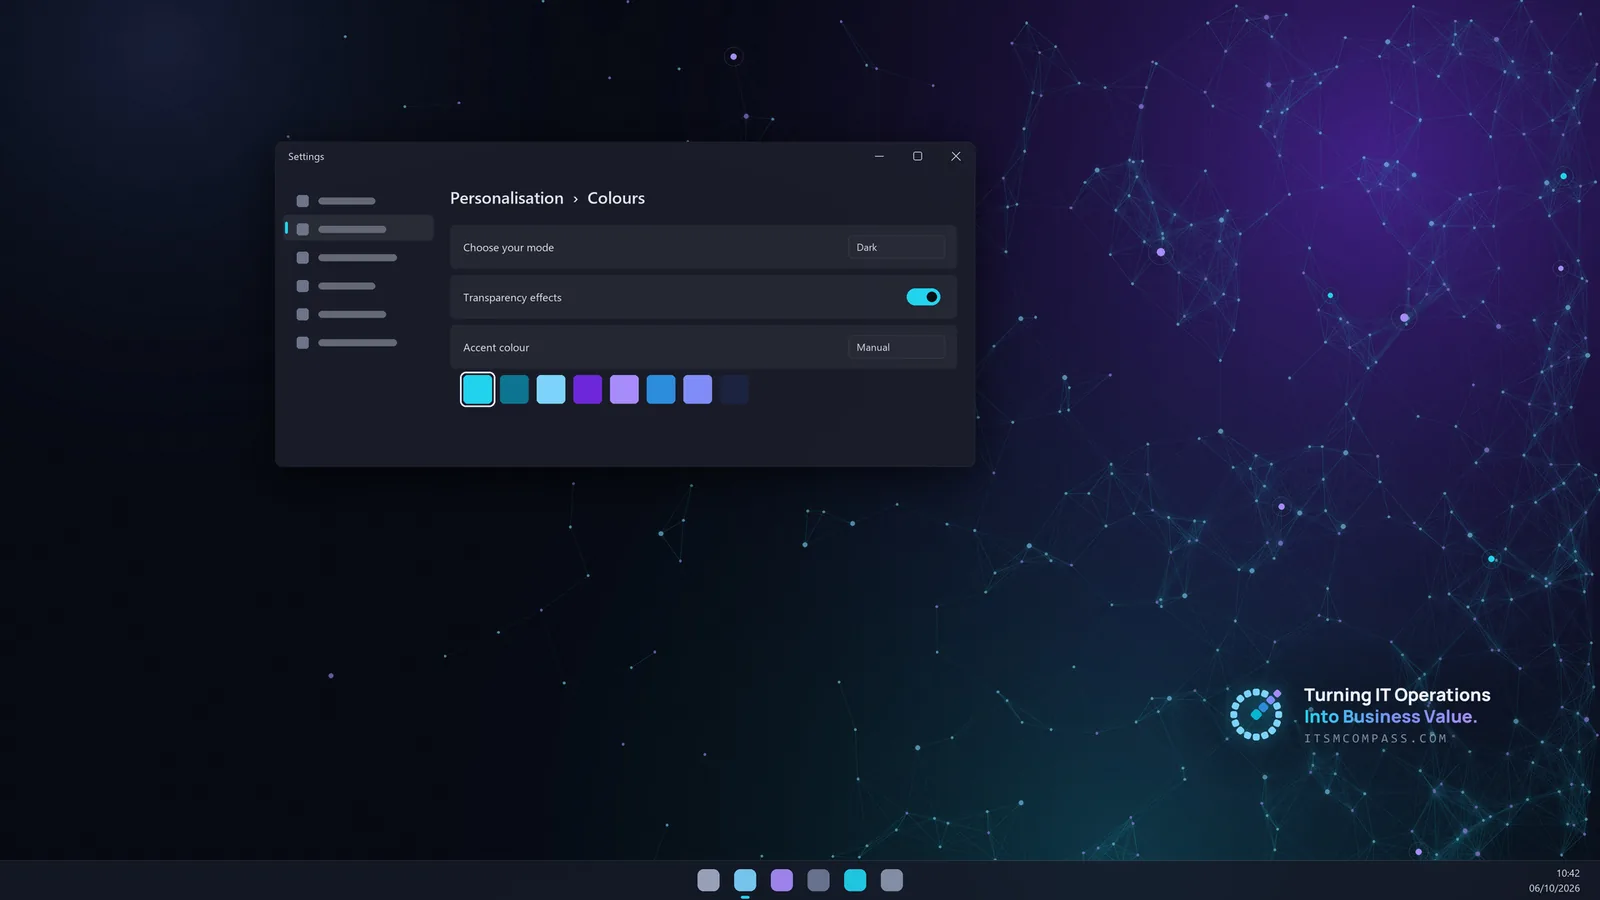Image resolution: width=1600 pixels, height=900 pixels.
Task: Choose the pale lavender accent swatch
Action: (624, 389)
